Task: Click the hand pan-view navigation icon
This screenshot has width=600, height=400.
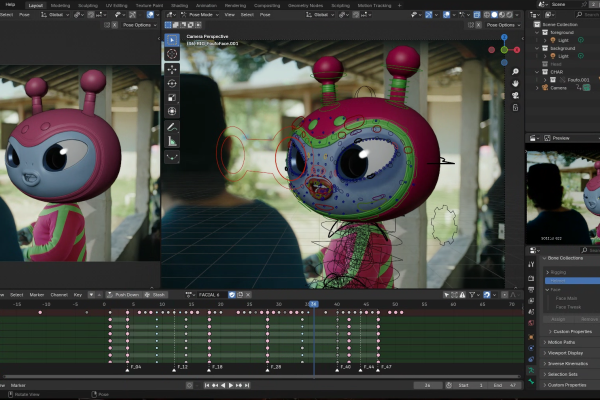Action: (x=515, y=83)
